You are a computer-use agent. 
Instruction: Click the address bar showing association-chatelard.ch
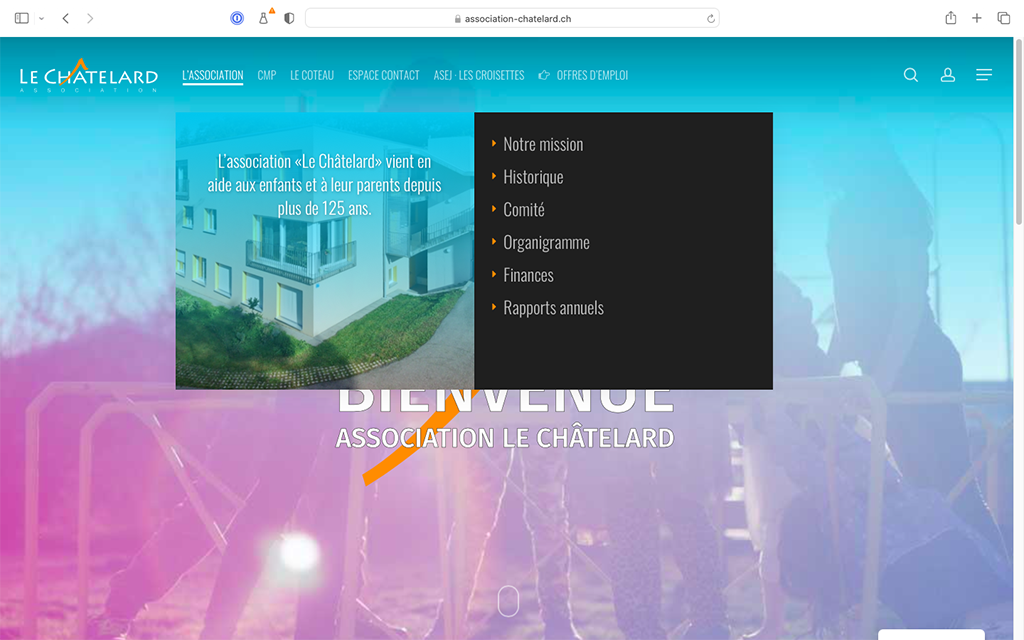pyautogui.click(x=512, y=17)
